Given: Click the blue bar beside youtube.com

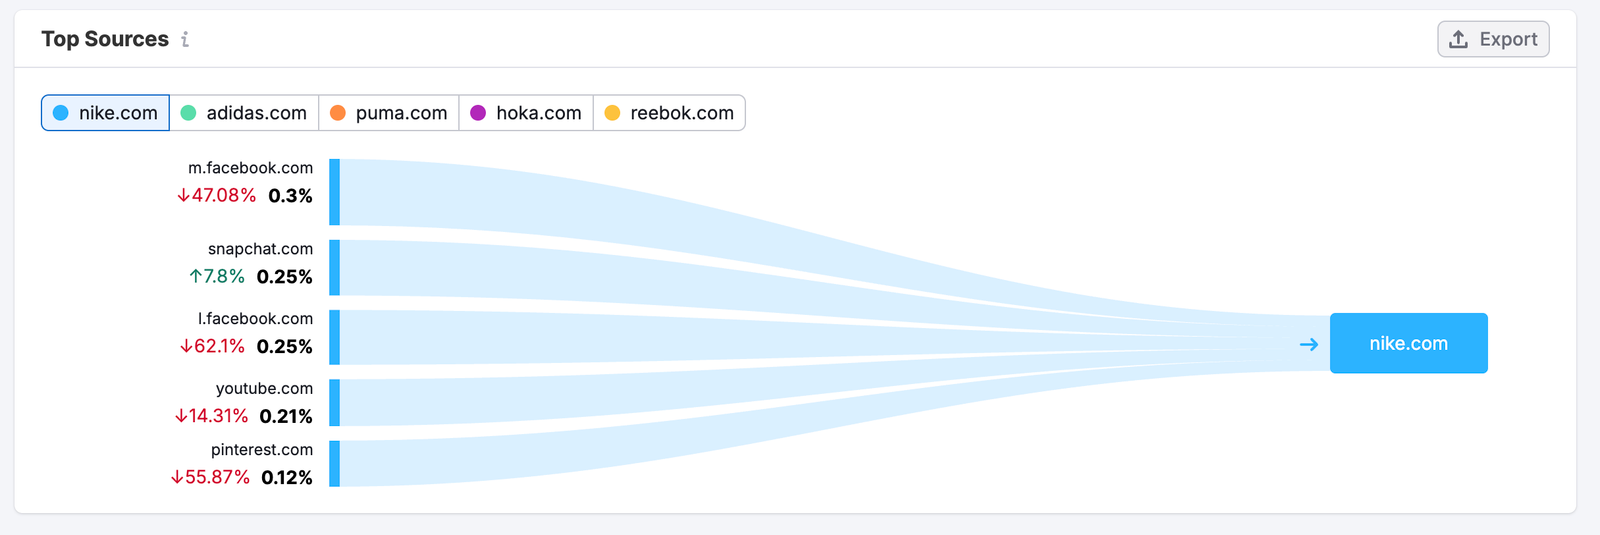Looking at the screenshot, I should click(335, 403).
